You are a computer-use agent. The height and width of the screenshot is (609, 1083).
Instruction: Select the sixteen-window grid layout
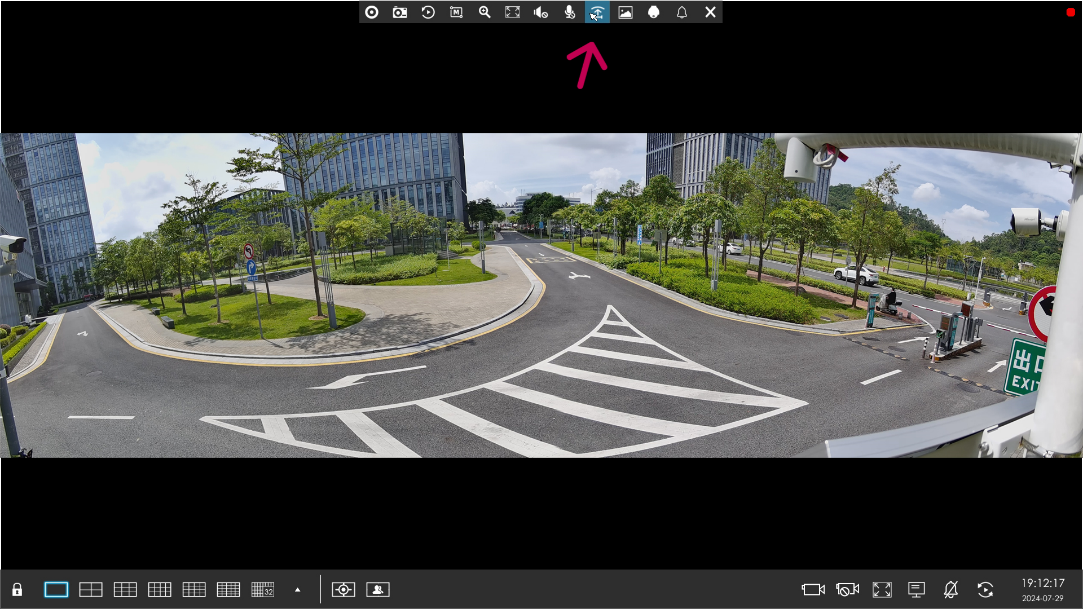(228, 590)
